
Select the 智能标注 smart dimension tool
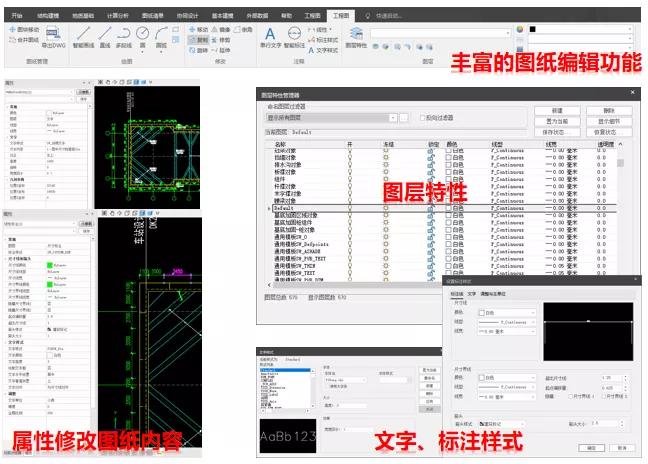coord(294,37)
